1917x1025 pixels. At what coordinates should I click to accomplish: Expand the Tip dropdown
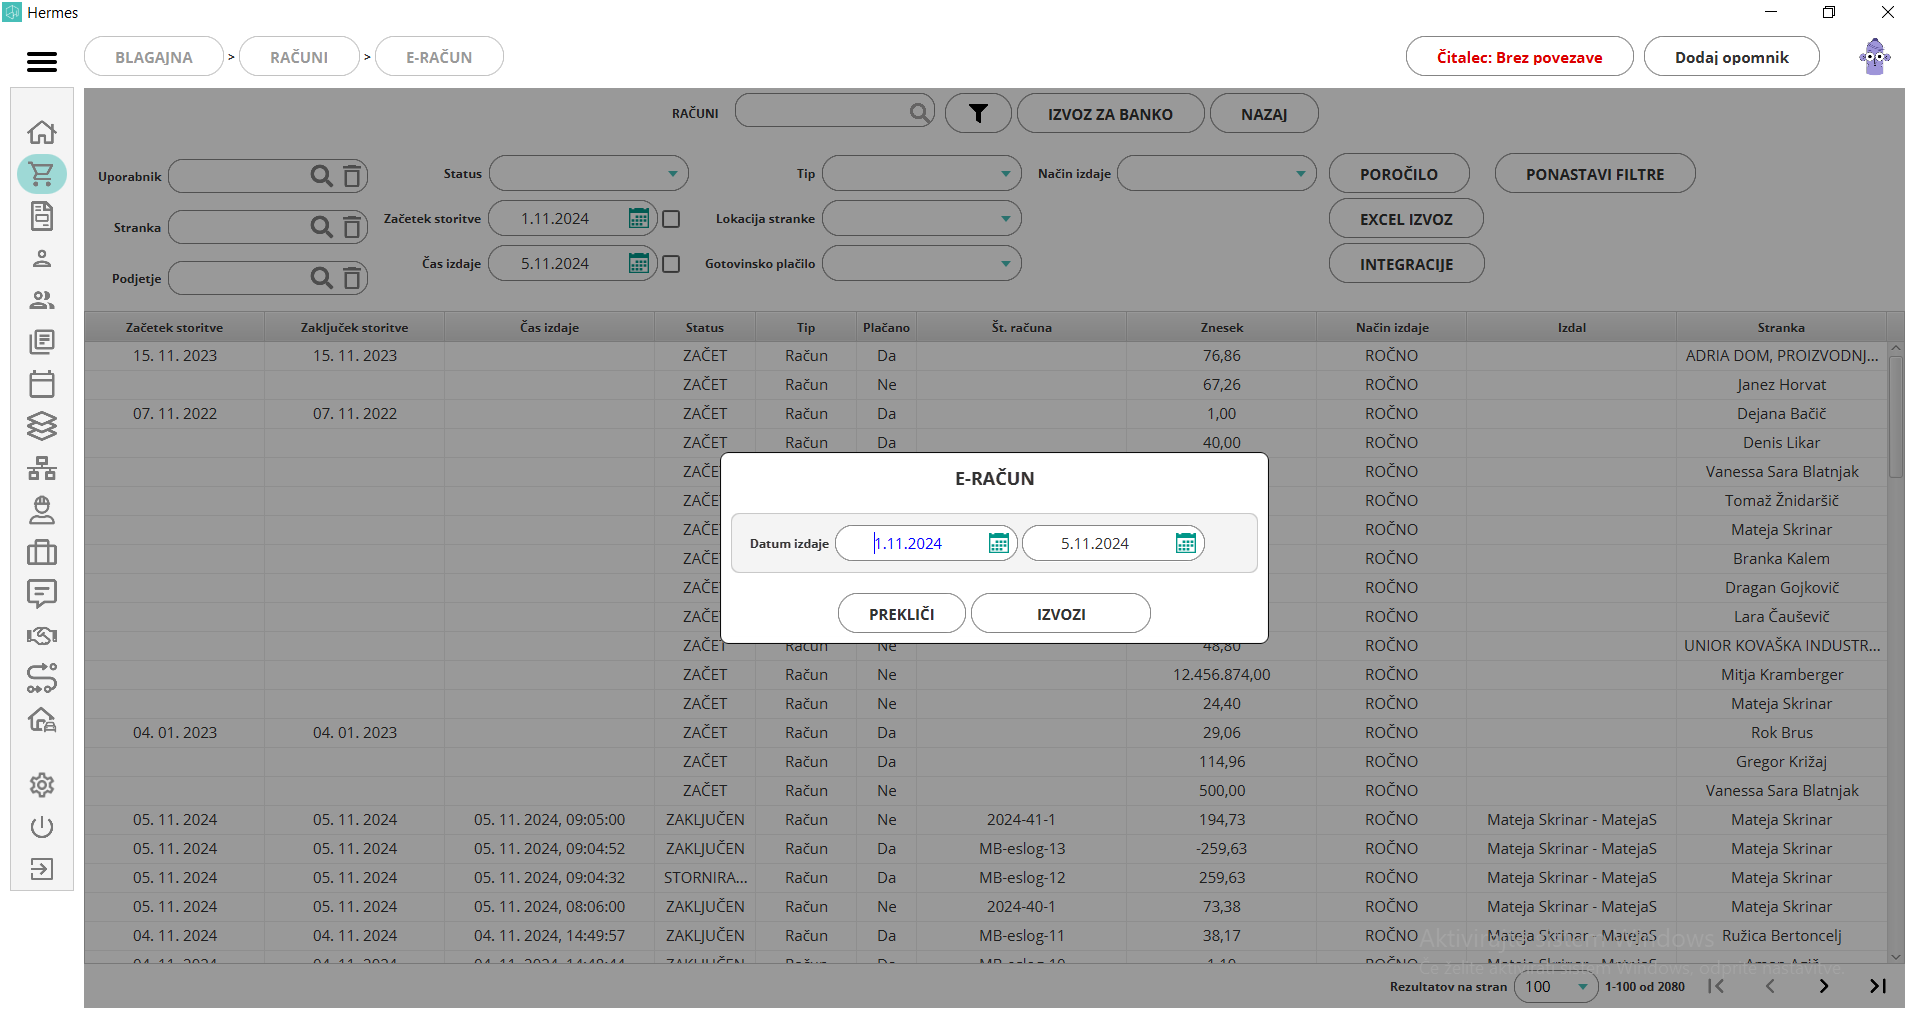[x=921, y=173]
